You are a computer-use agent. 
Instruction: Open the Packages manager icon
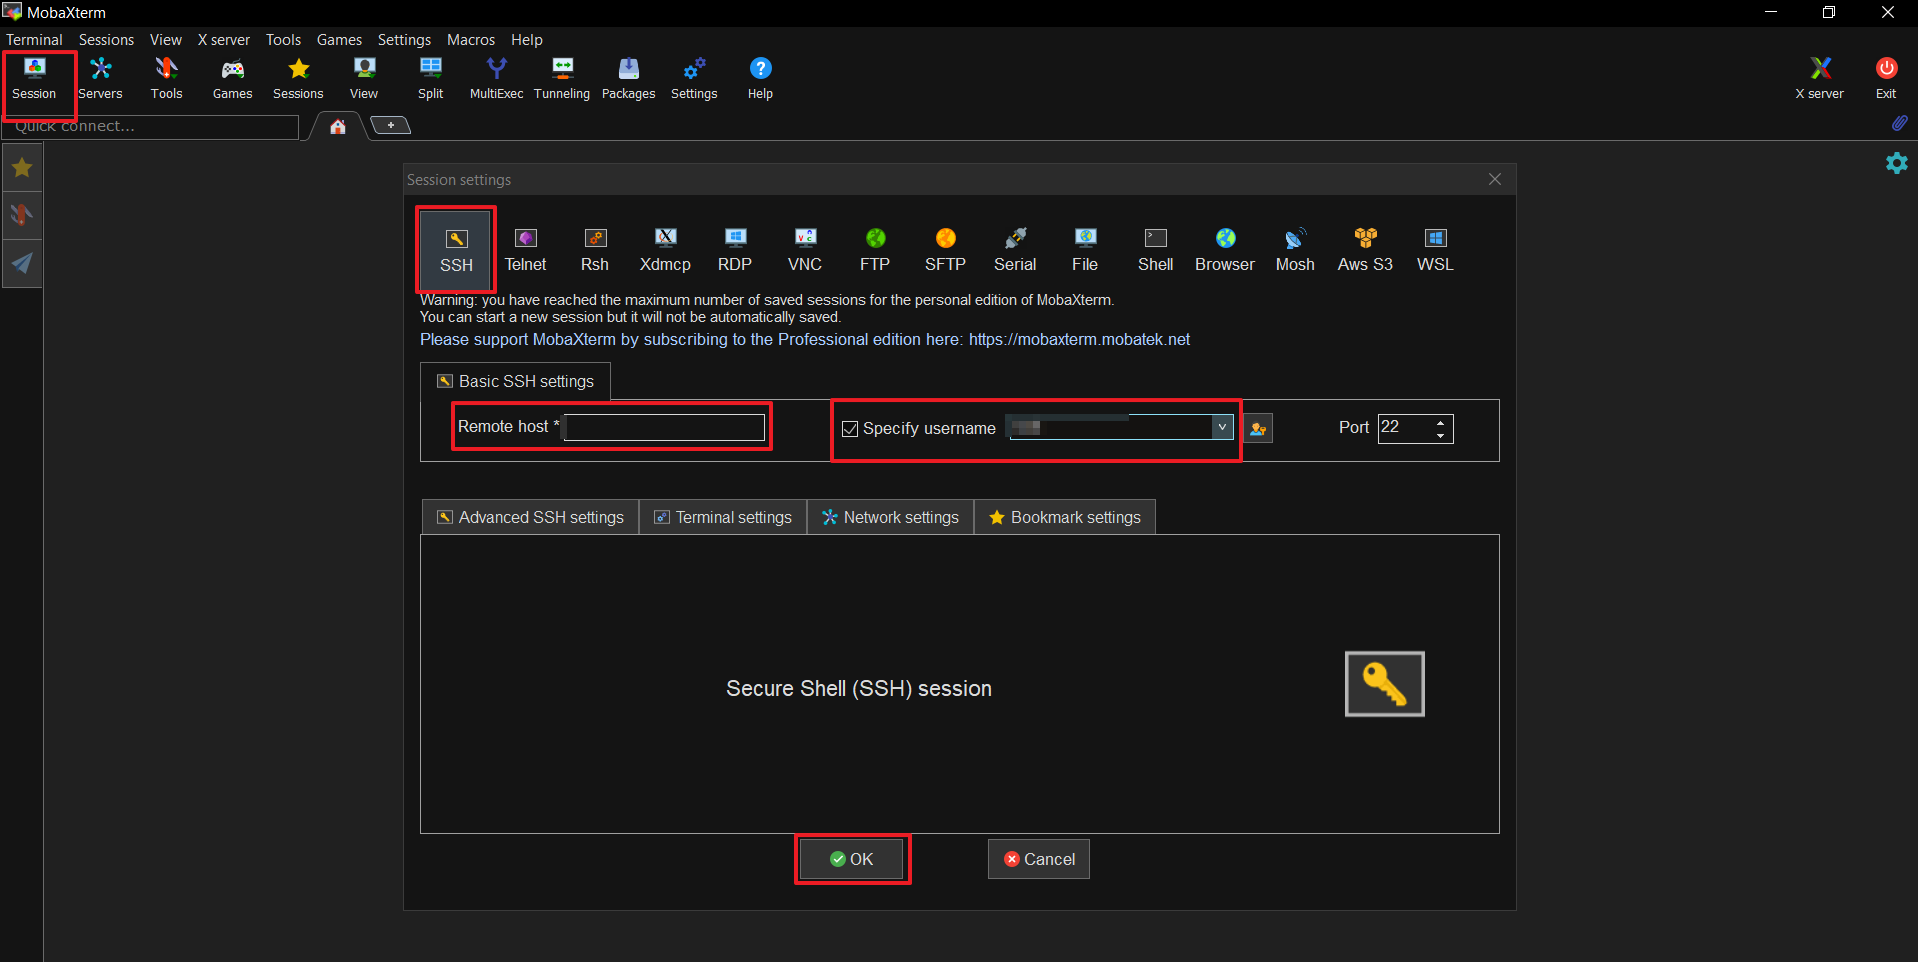click(628, 78)
